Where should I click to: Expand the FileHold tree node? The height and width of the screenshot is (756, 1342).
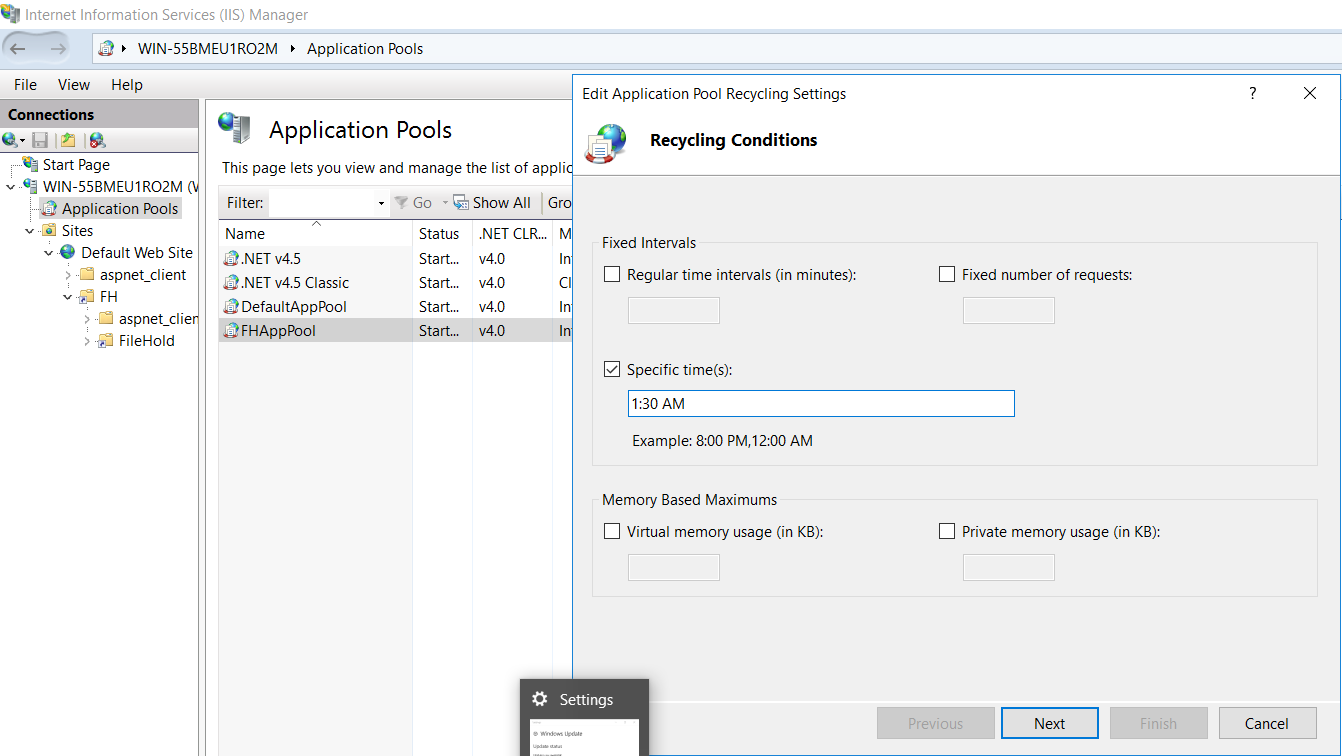(x=89, y=340)
